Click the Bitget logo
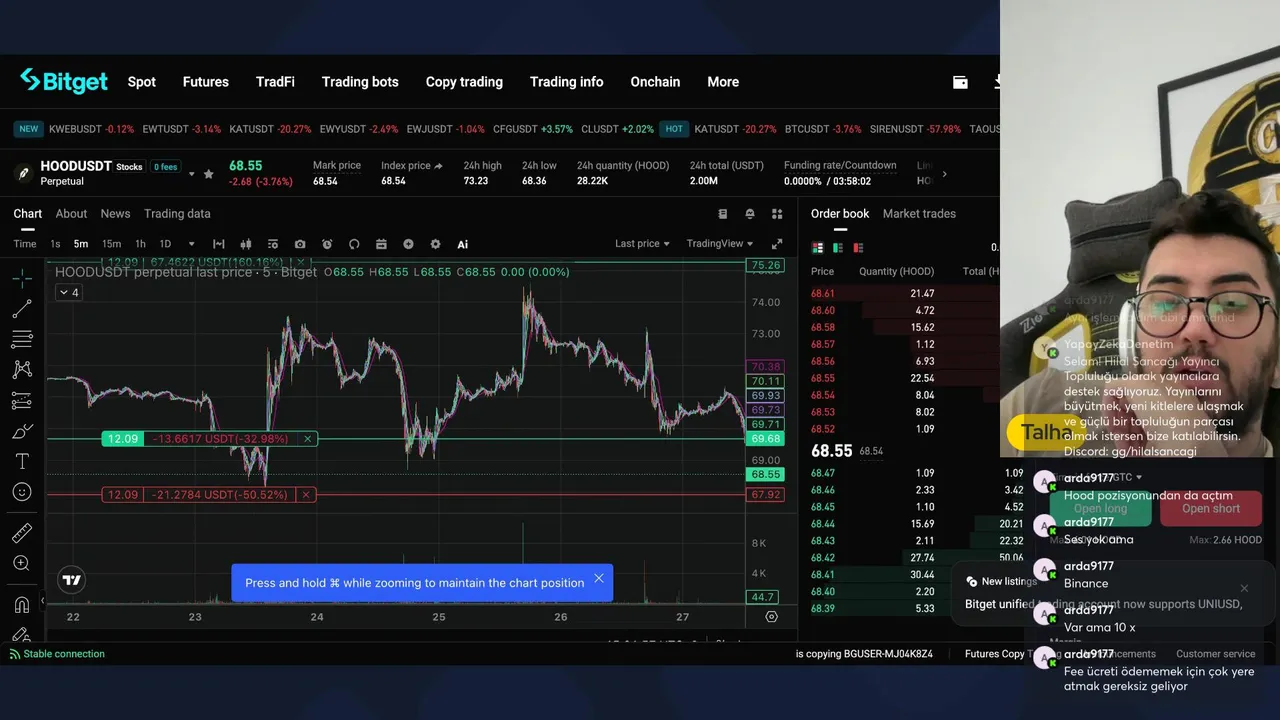The image size is (1280, 720). [x=64, y=81]
